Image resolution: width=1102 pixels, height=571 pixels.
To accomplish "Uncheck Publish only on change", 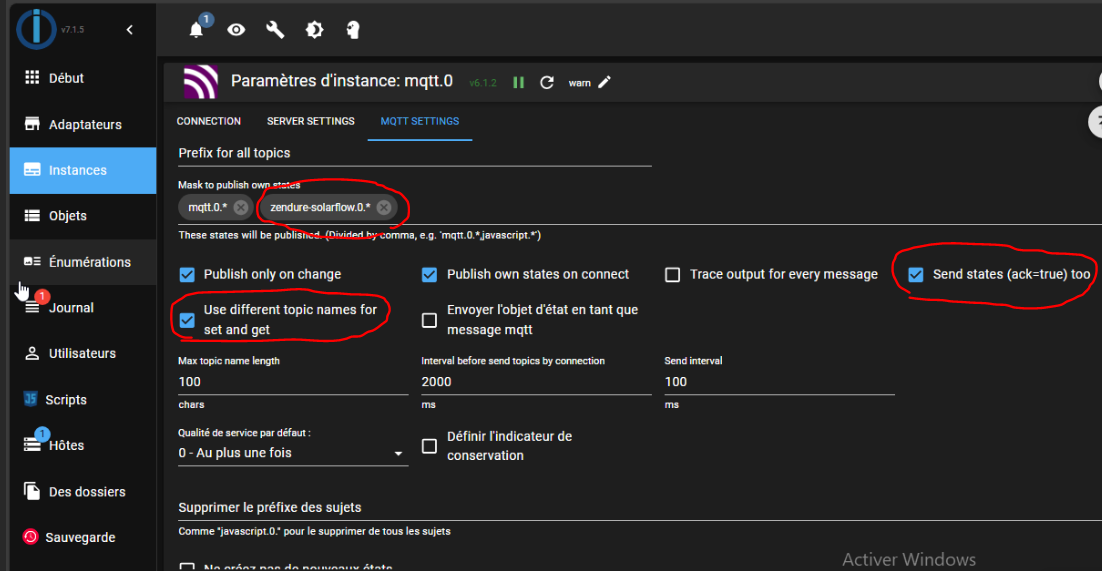I will (187, 274).
